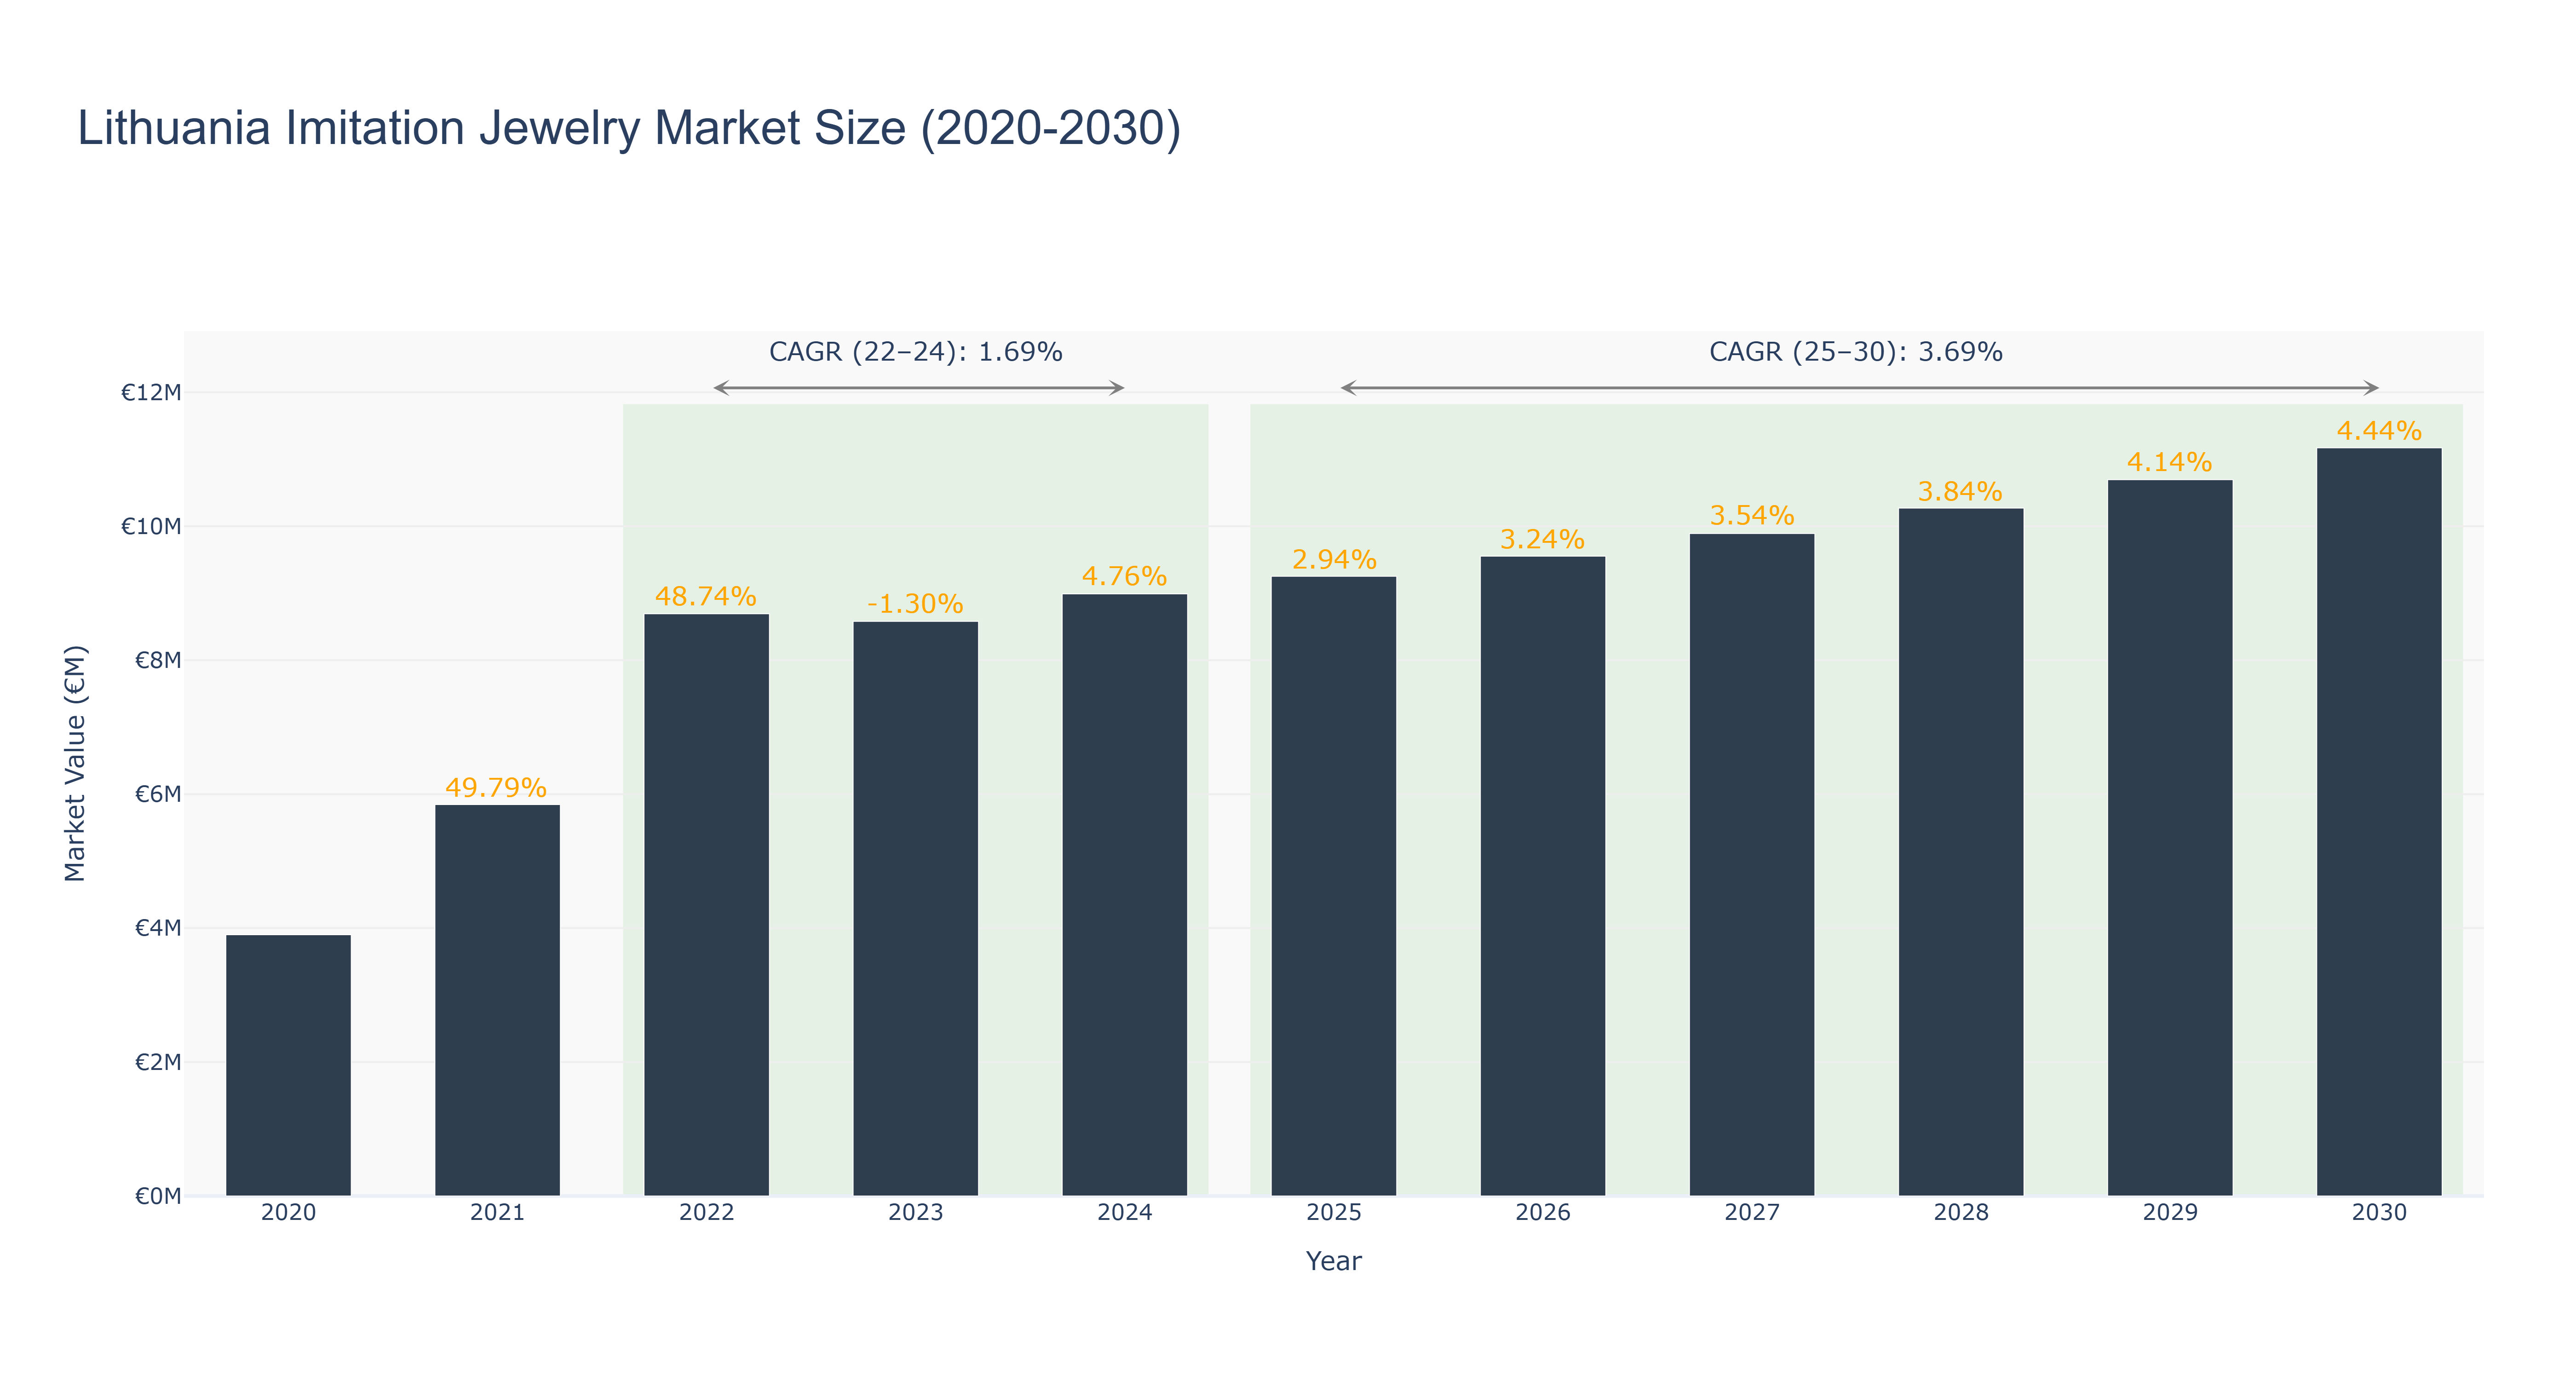Click the '€4M' y-axis tick label
The height and width of the screenshot is (1380, 2576).
pos(158,928)
